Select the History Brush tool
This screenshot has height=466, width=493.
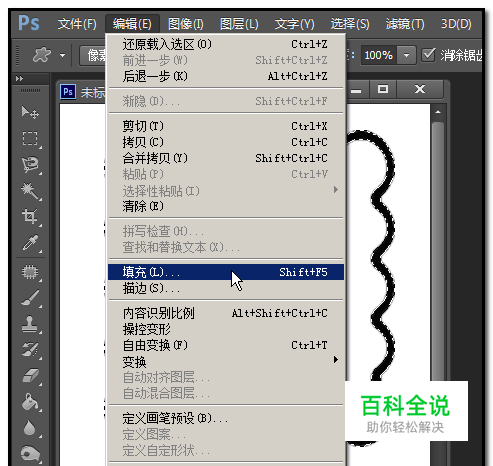point(30,350)
